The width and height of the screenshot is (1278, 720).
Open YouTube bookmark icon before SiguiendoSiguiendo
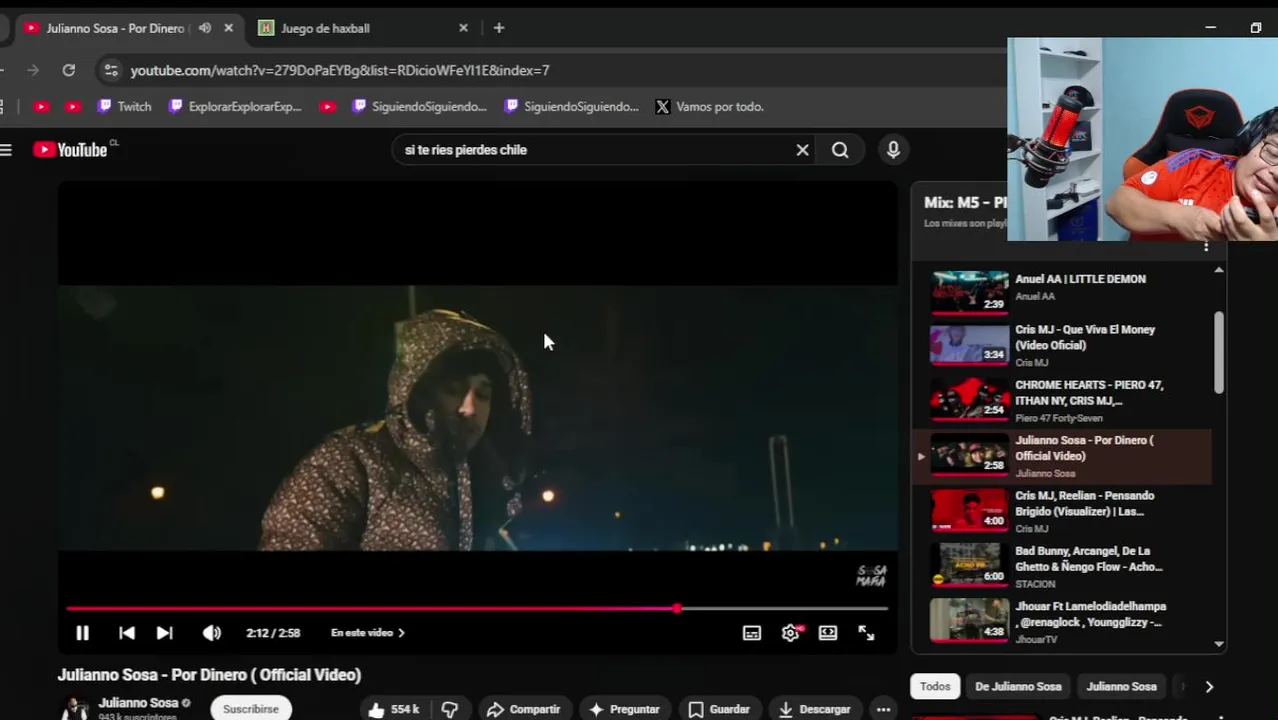(x=327, y=106)
